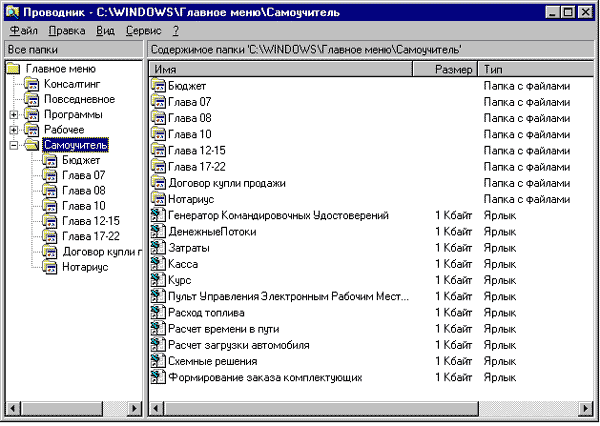This screenshot has height=426, width=600.
Task: Sort by the Имя column header
Action: click(x=281, y=69)
